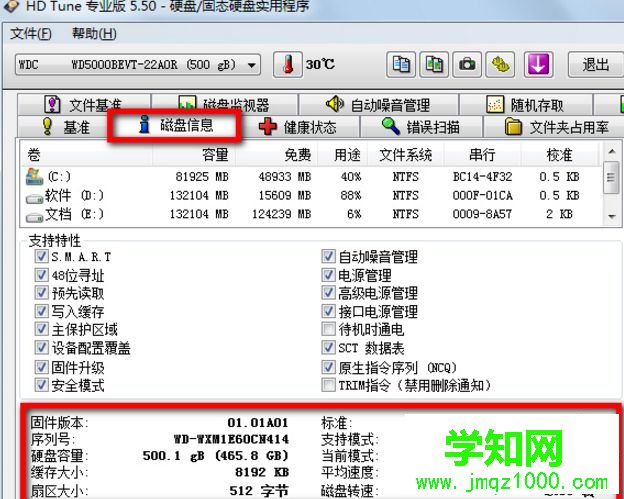Screen dimensions: 624x499
Task: Switch to the 错误扫描 tab
Action: point(421,127)
